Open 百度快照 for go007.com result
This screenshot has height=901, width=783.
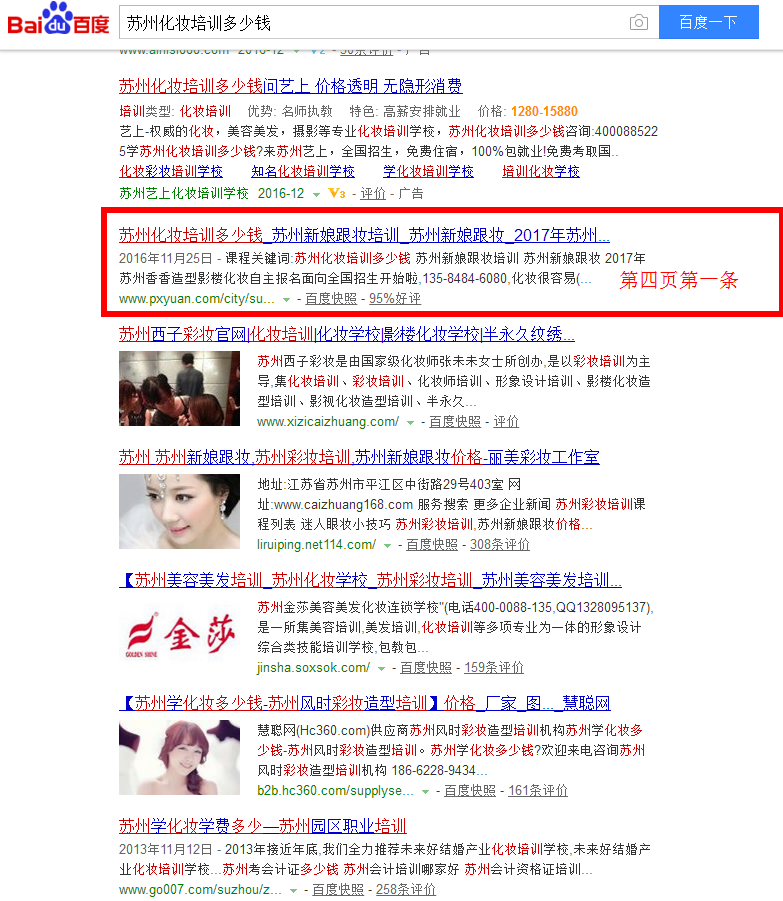click(338, 890)
